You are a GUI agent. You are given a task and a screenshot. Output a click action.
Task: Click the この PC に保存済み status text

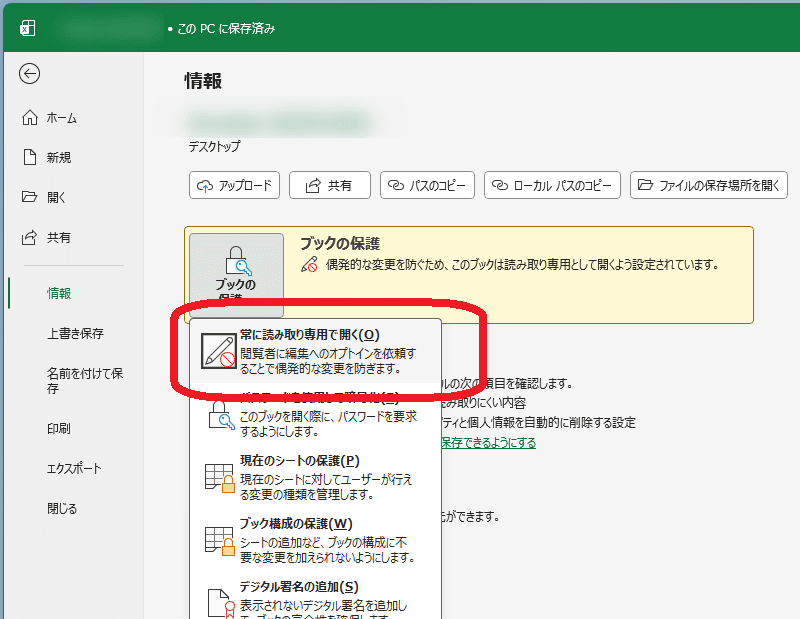pyautogui.click(x=226, y=29)
